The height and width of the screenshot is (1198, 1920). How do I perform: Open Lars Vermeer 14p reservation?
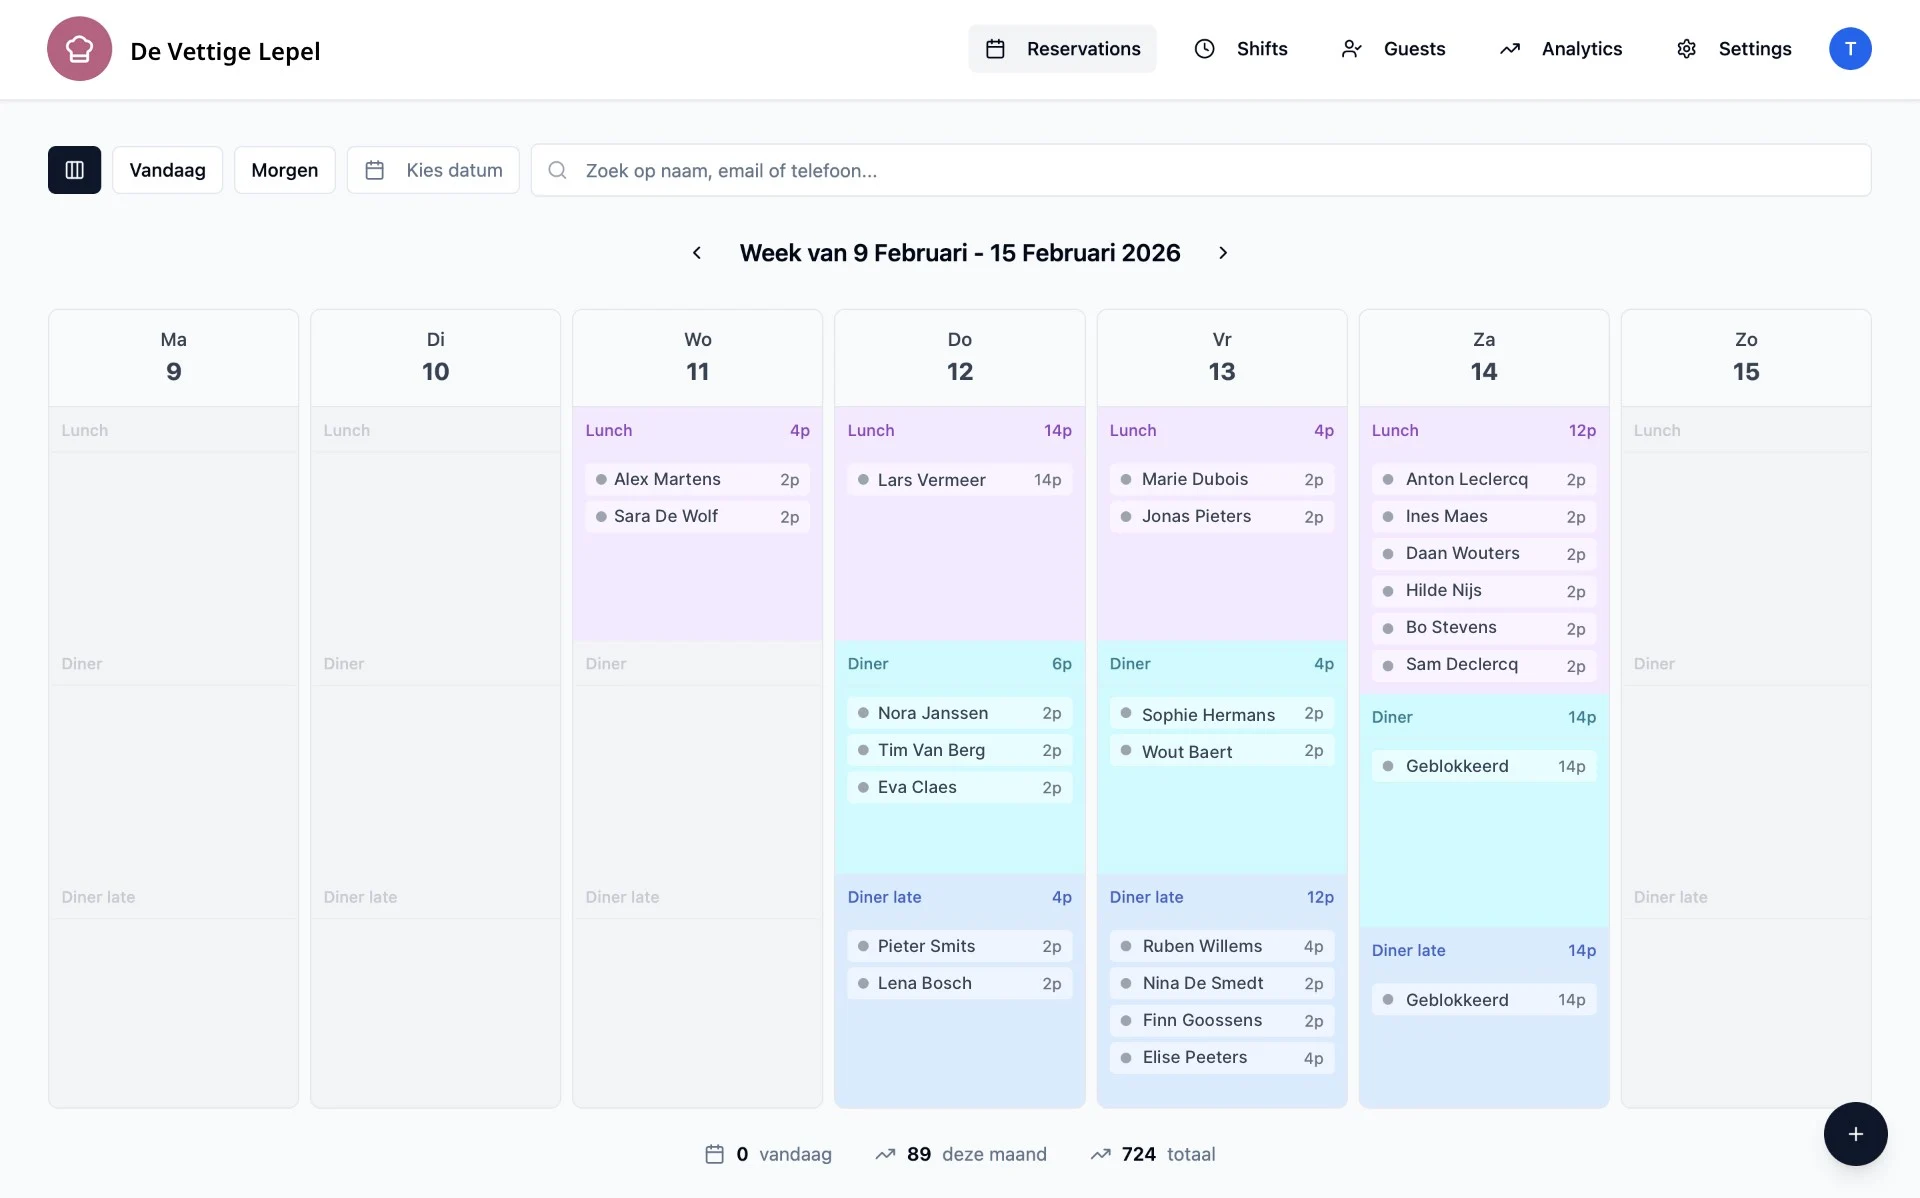959,480
